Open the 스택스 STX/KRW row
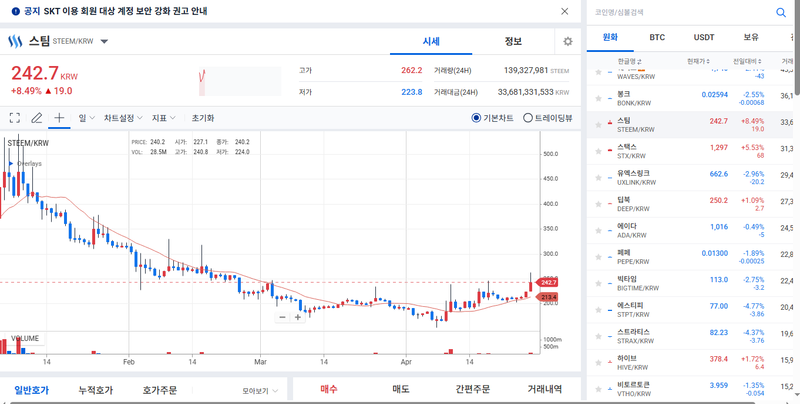This screenshot has width=800, height=404. tap(690, 152)
